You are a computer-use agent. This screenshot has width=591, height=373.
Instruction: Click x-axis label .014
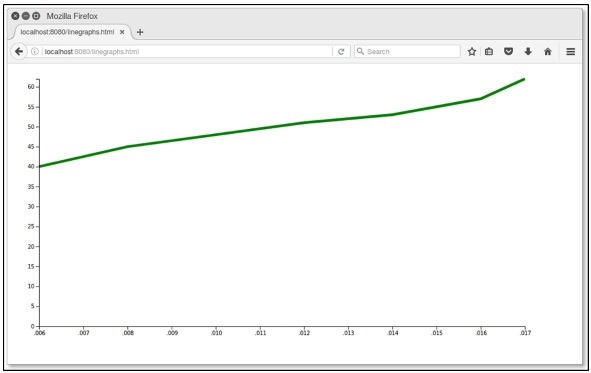pos(393,333)
